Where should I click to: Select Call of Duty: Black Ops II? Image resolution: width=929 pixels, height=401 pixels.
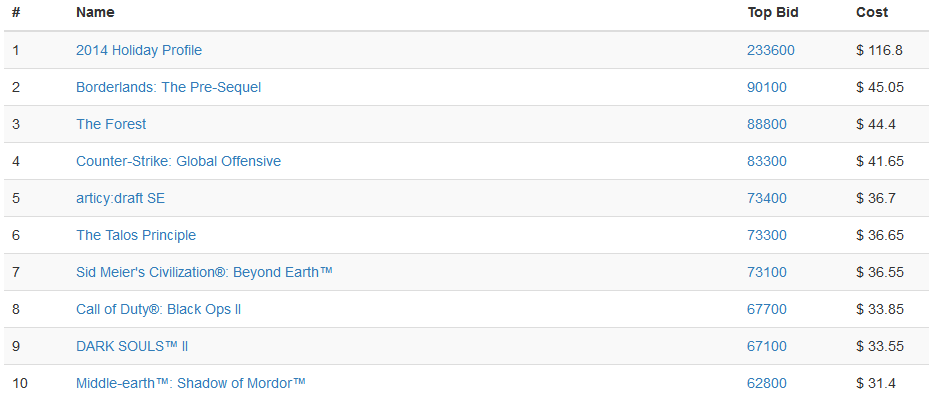pyautogui.click(x=158, y=309)
